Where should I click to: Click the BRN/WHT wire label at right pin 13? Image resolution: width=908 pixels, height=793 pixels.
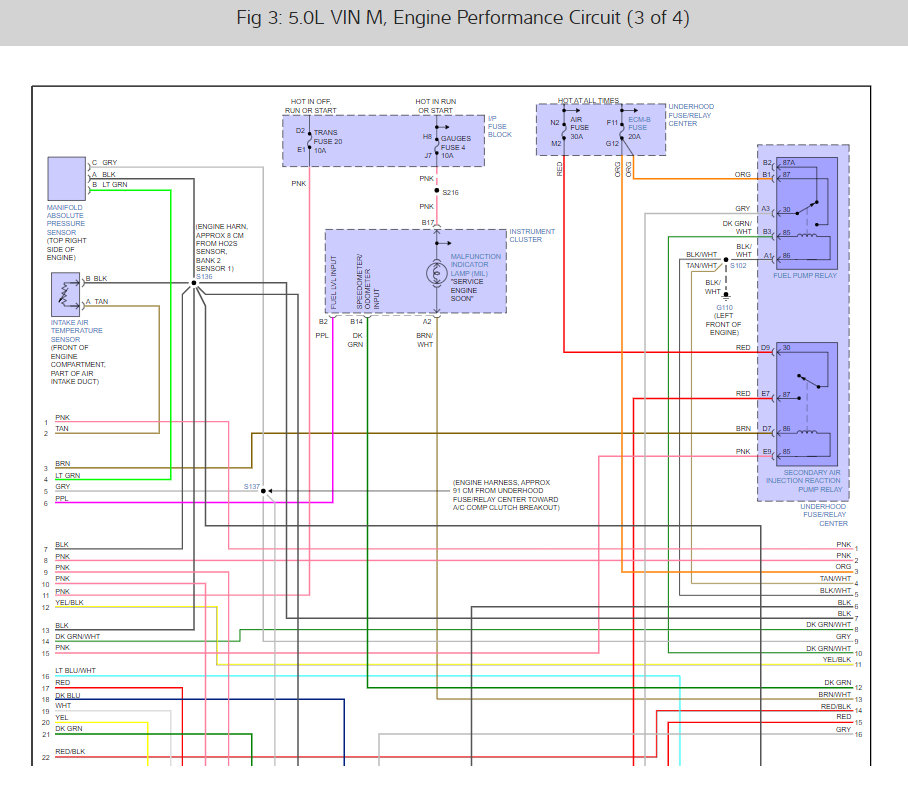coord(835,695)
